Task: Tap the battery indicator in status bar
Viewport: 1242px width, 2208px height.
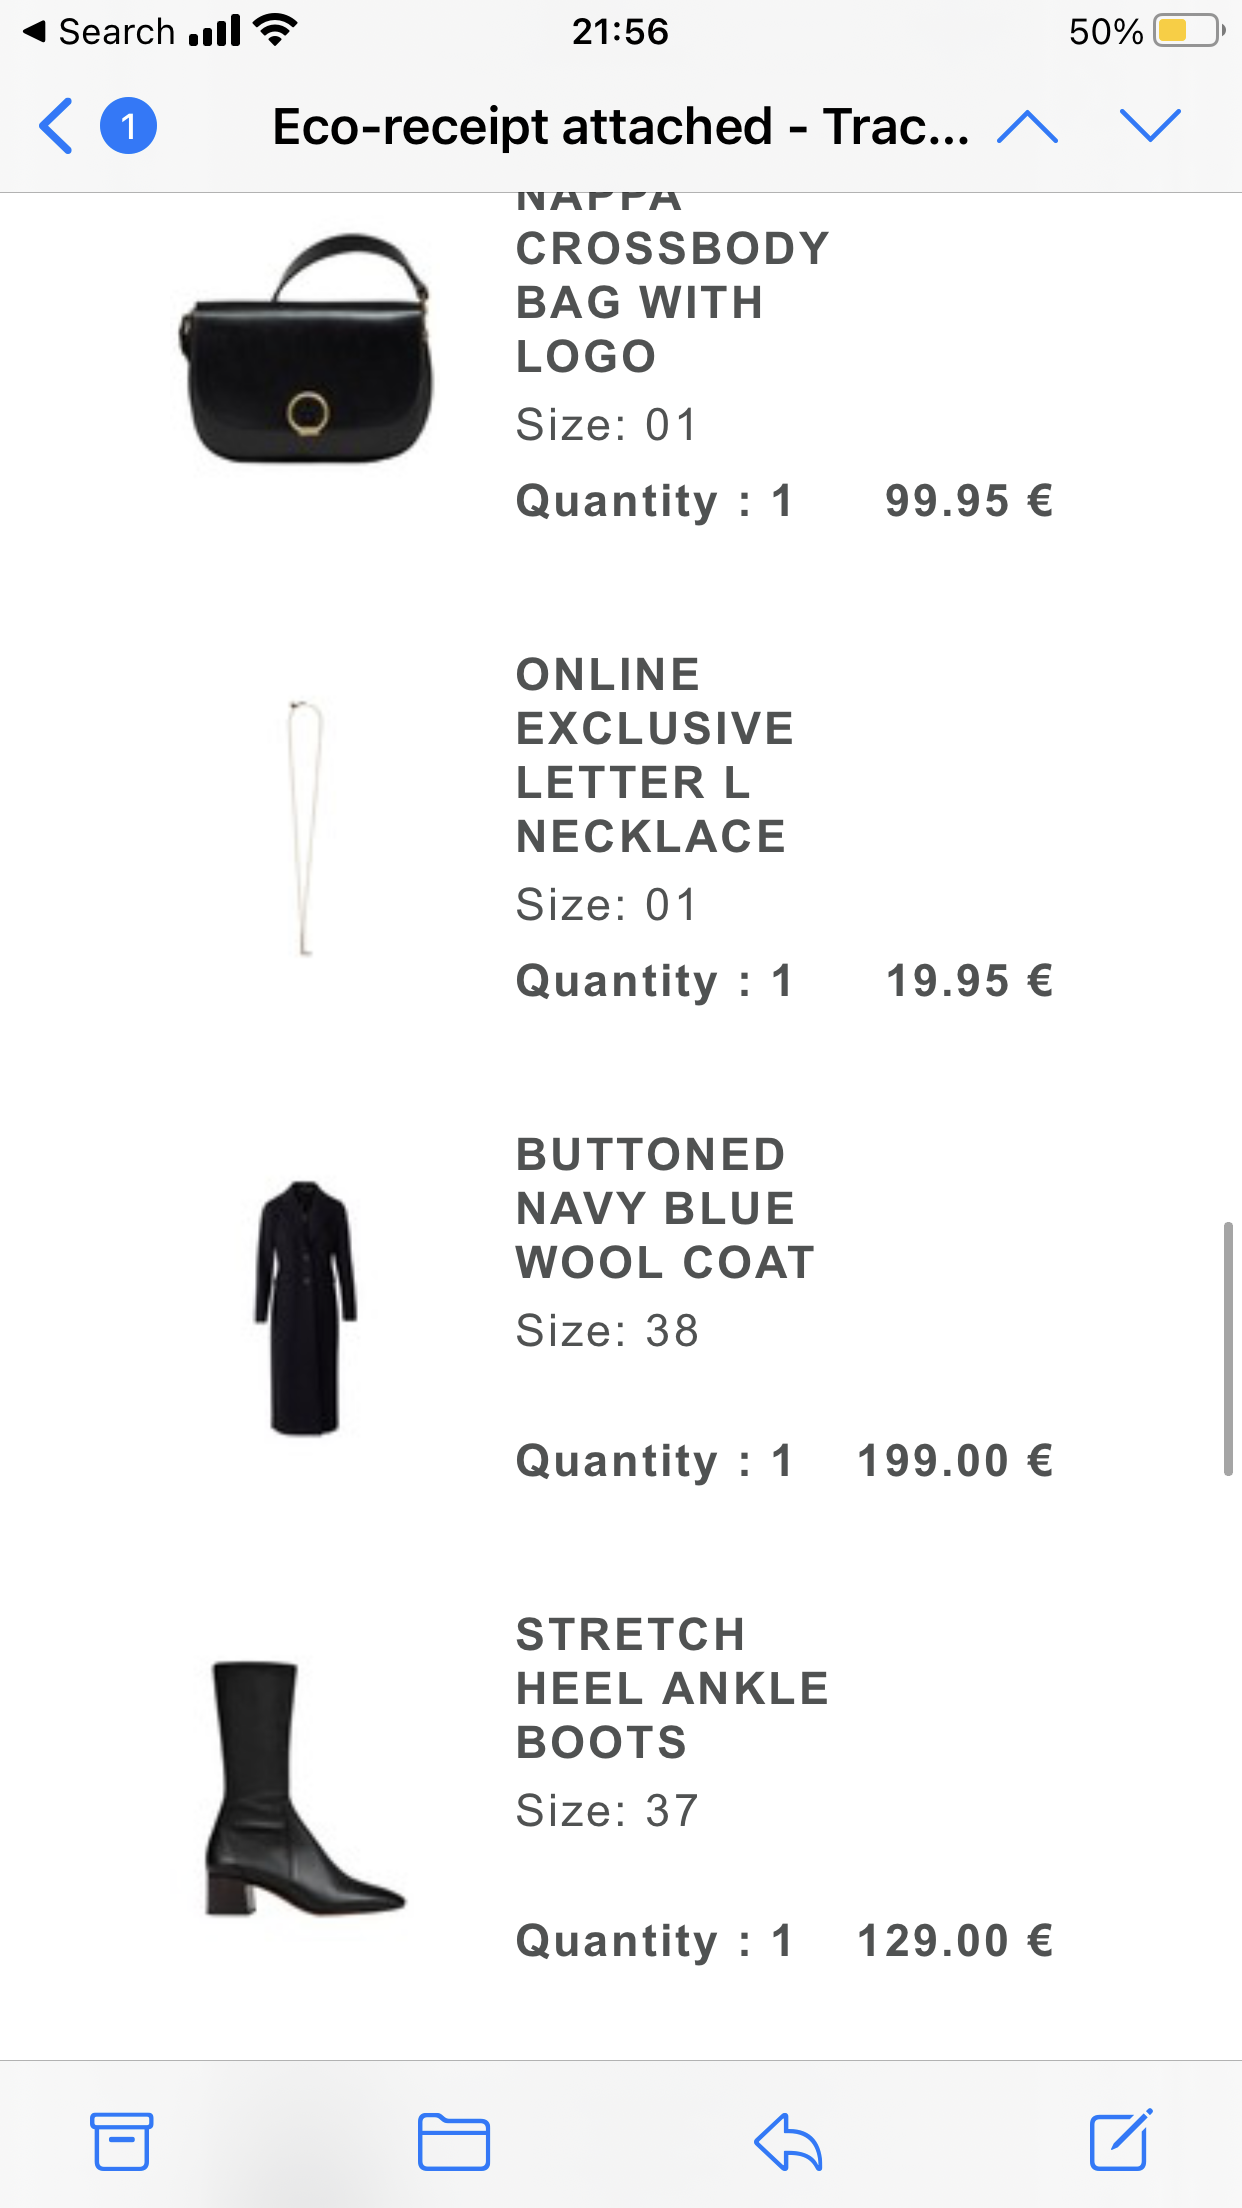Action: tap(1188, 31)
